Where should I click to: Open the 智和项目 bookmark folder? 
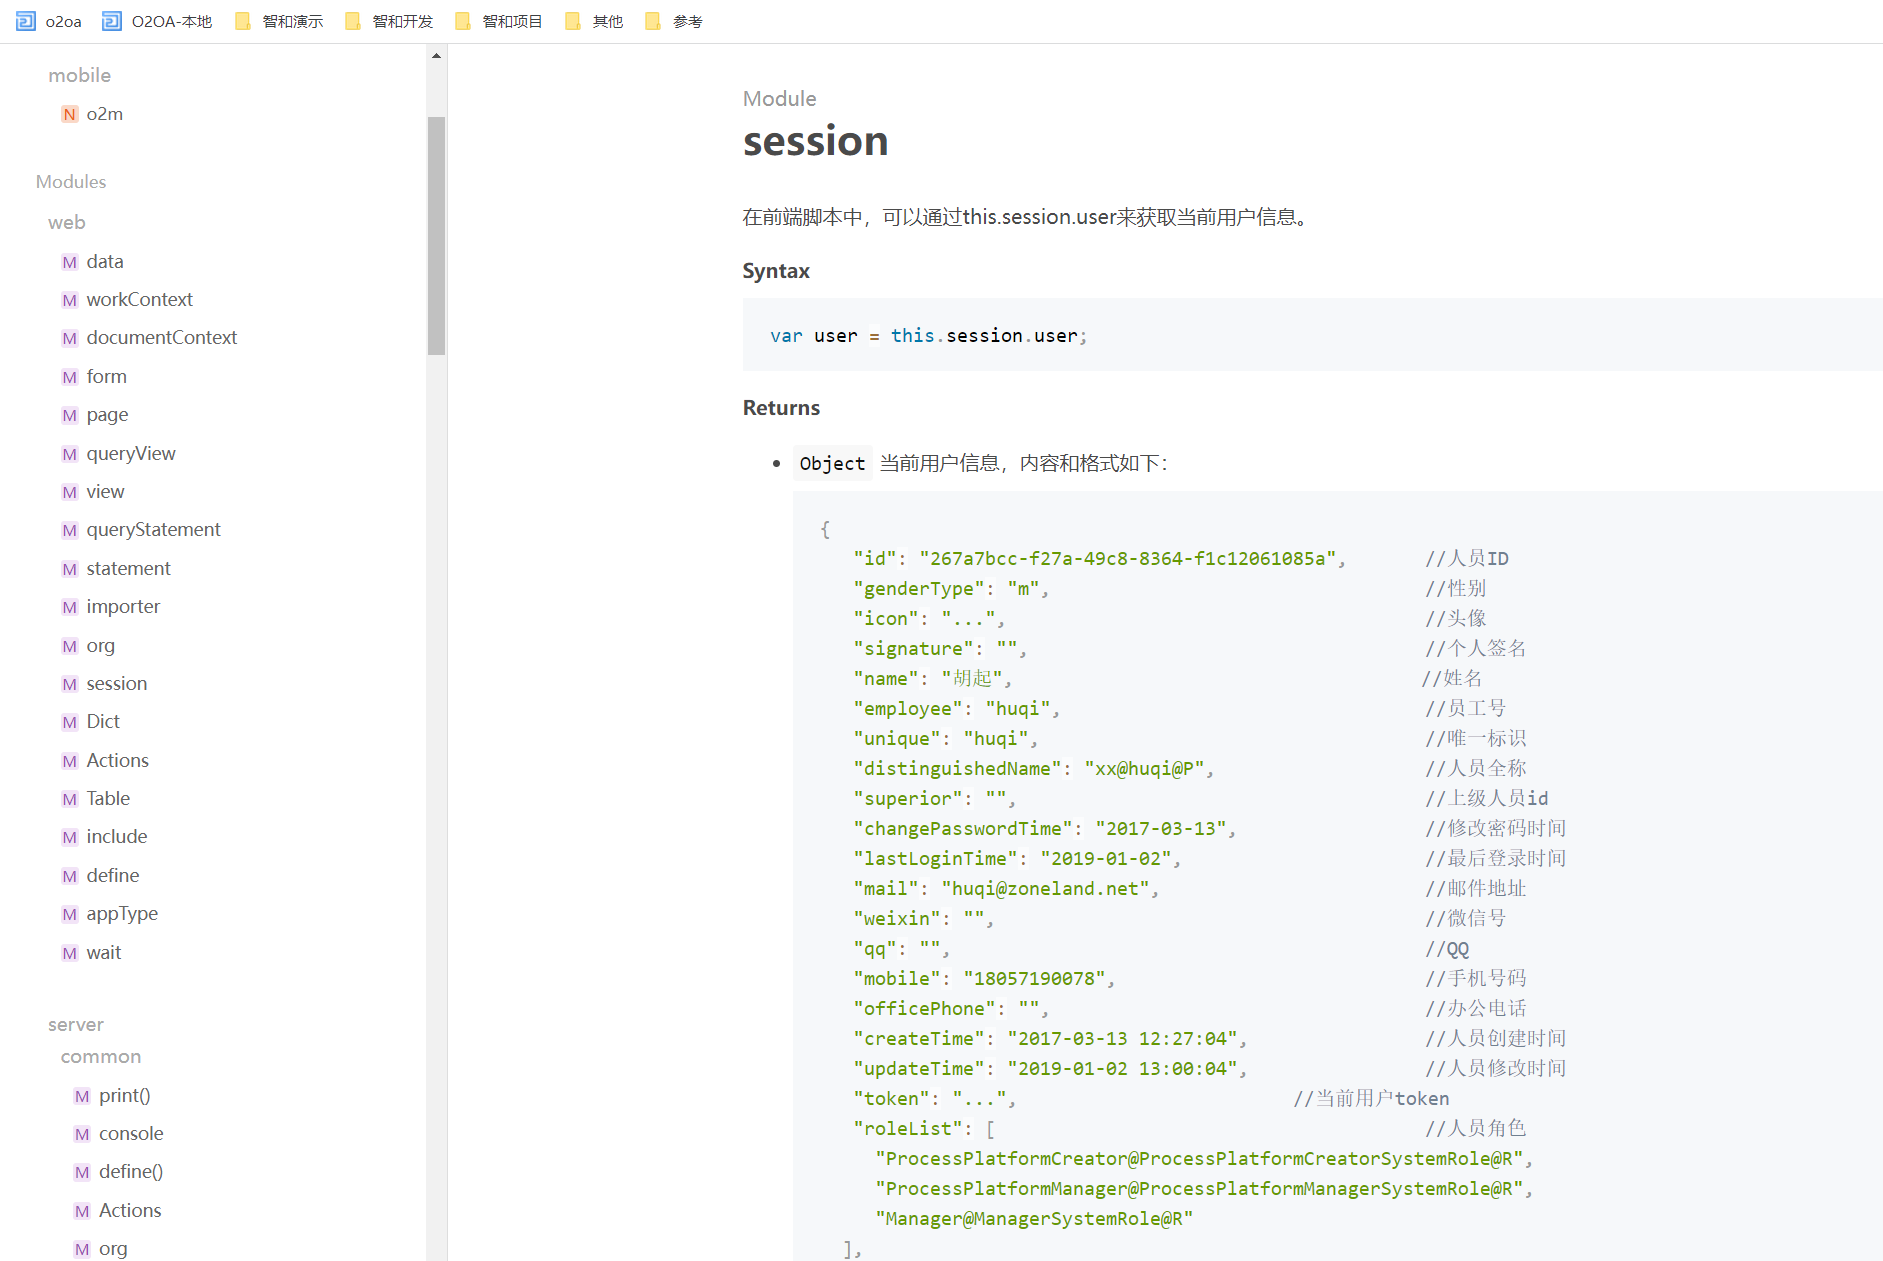[499, 21]
